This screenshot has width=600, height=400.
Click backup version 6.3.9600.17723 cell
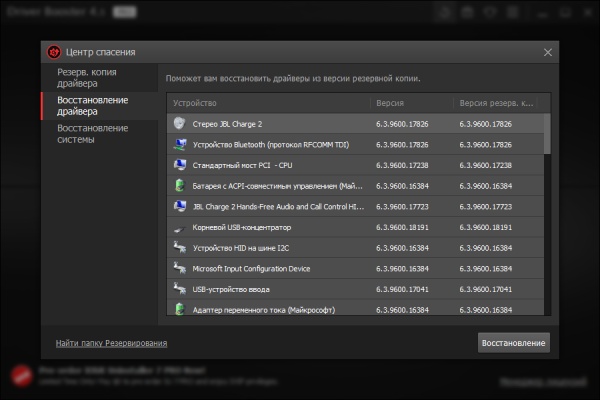[x=485, y=207]
